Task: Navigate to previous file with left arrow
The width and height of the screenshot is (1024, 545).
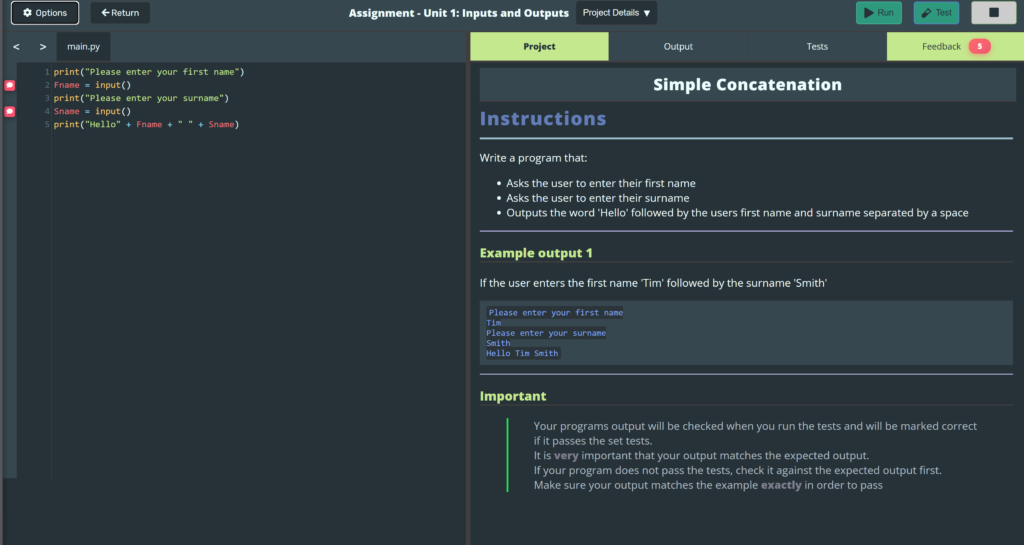Action: coord(16,47)
